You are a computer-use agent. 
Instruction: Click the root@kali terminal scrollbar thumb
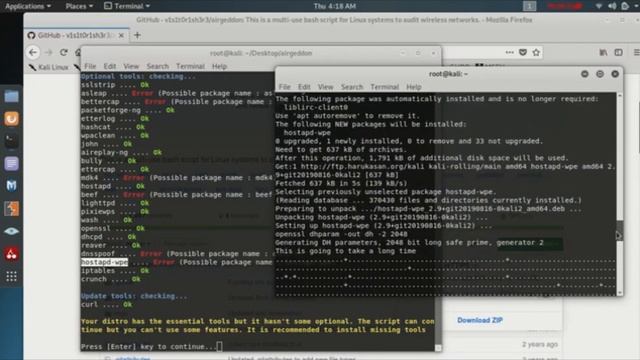(620, 231)
